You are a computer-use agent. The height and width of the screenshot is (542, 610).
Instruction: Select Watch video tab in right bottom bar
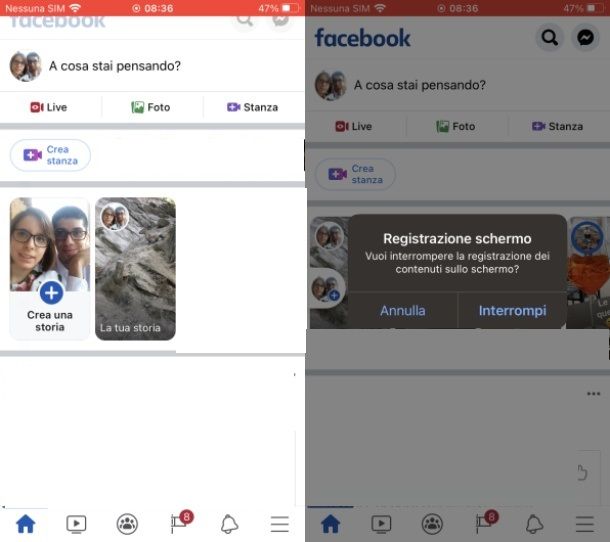[x=381, y=524]
